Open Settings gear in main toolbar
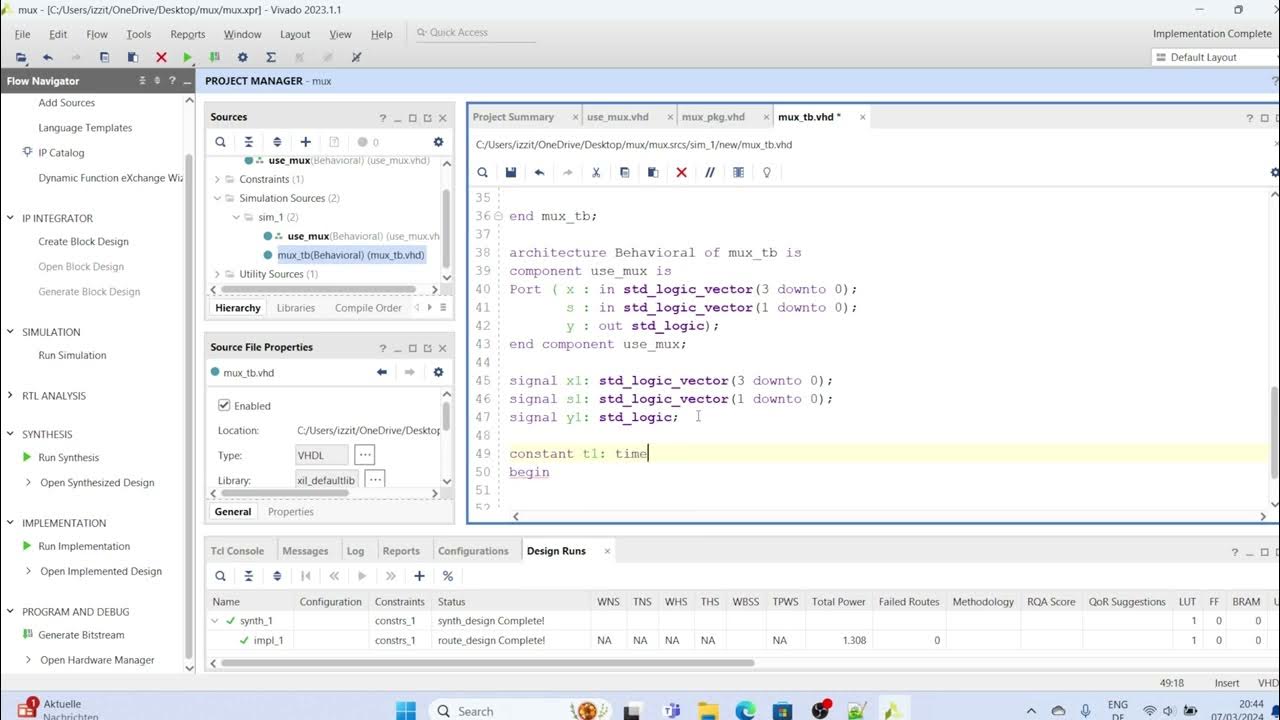Screen dimensions: 1280x720 tap(242, 58)
